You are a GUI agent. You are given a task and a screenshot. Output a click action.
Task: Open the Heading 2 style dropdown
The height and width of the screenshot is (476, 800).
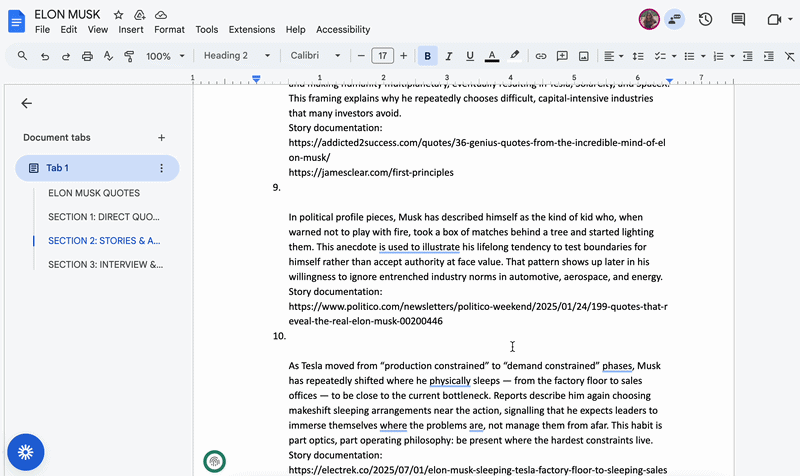tap(237, 56)
